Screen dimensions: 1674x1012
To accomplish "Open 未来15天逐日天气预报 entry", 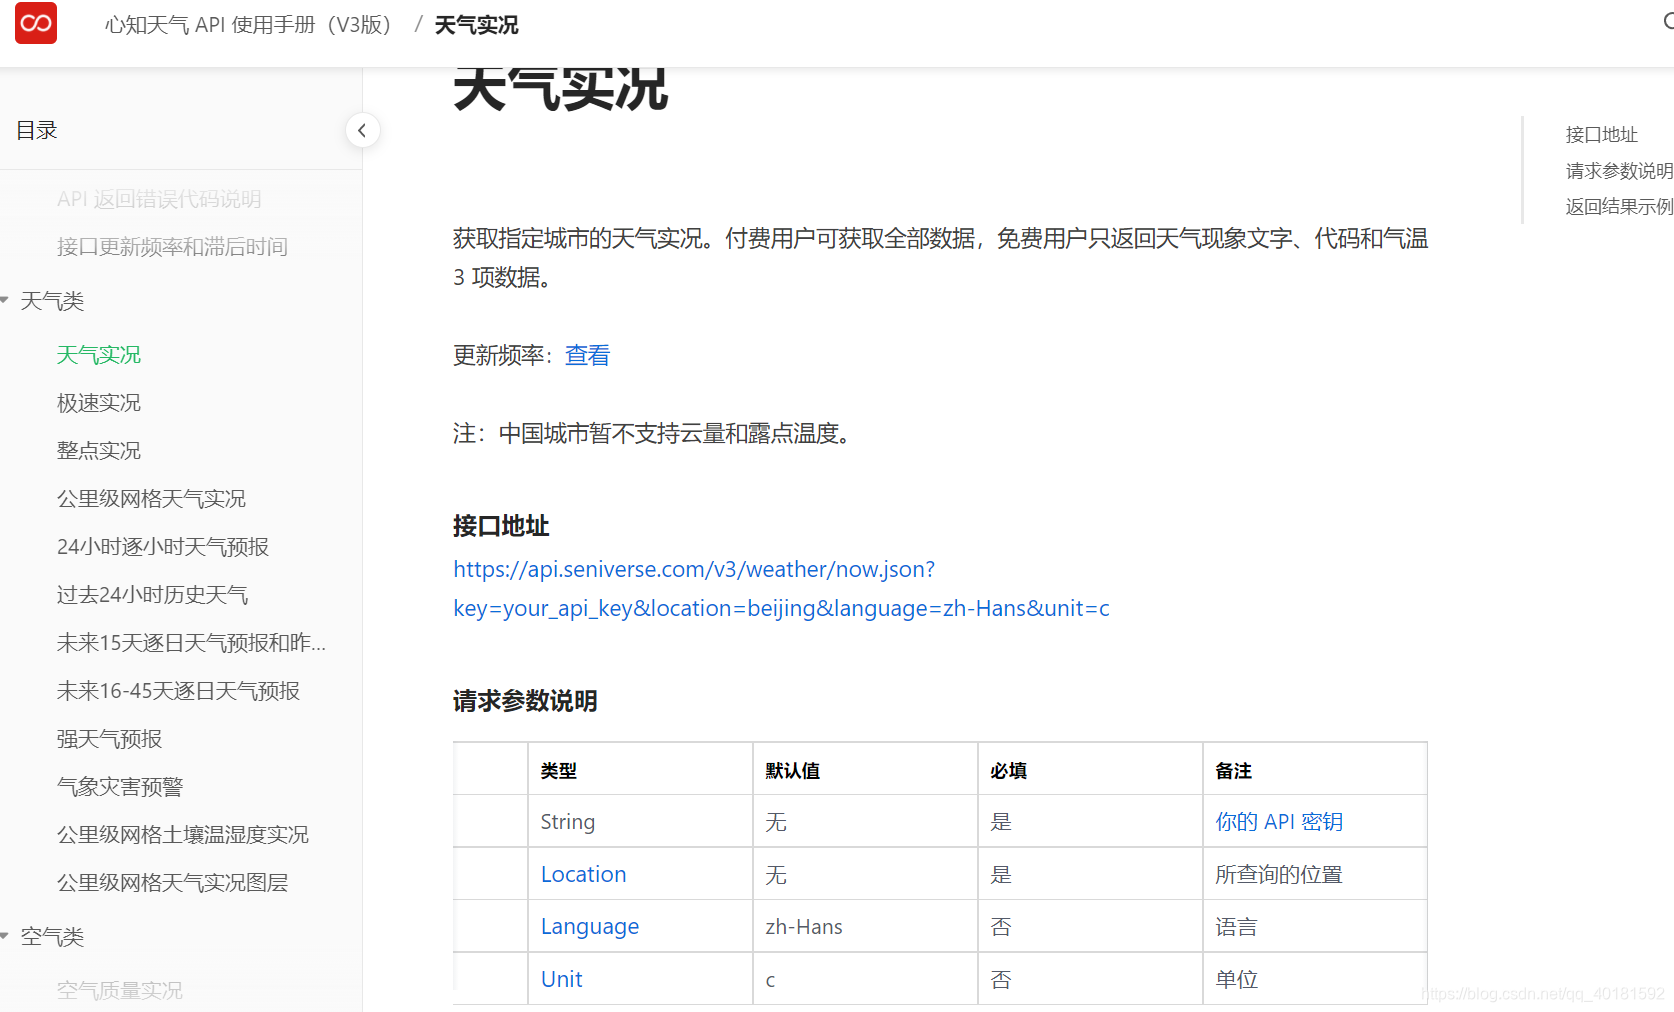I will click(192, 643).
